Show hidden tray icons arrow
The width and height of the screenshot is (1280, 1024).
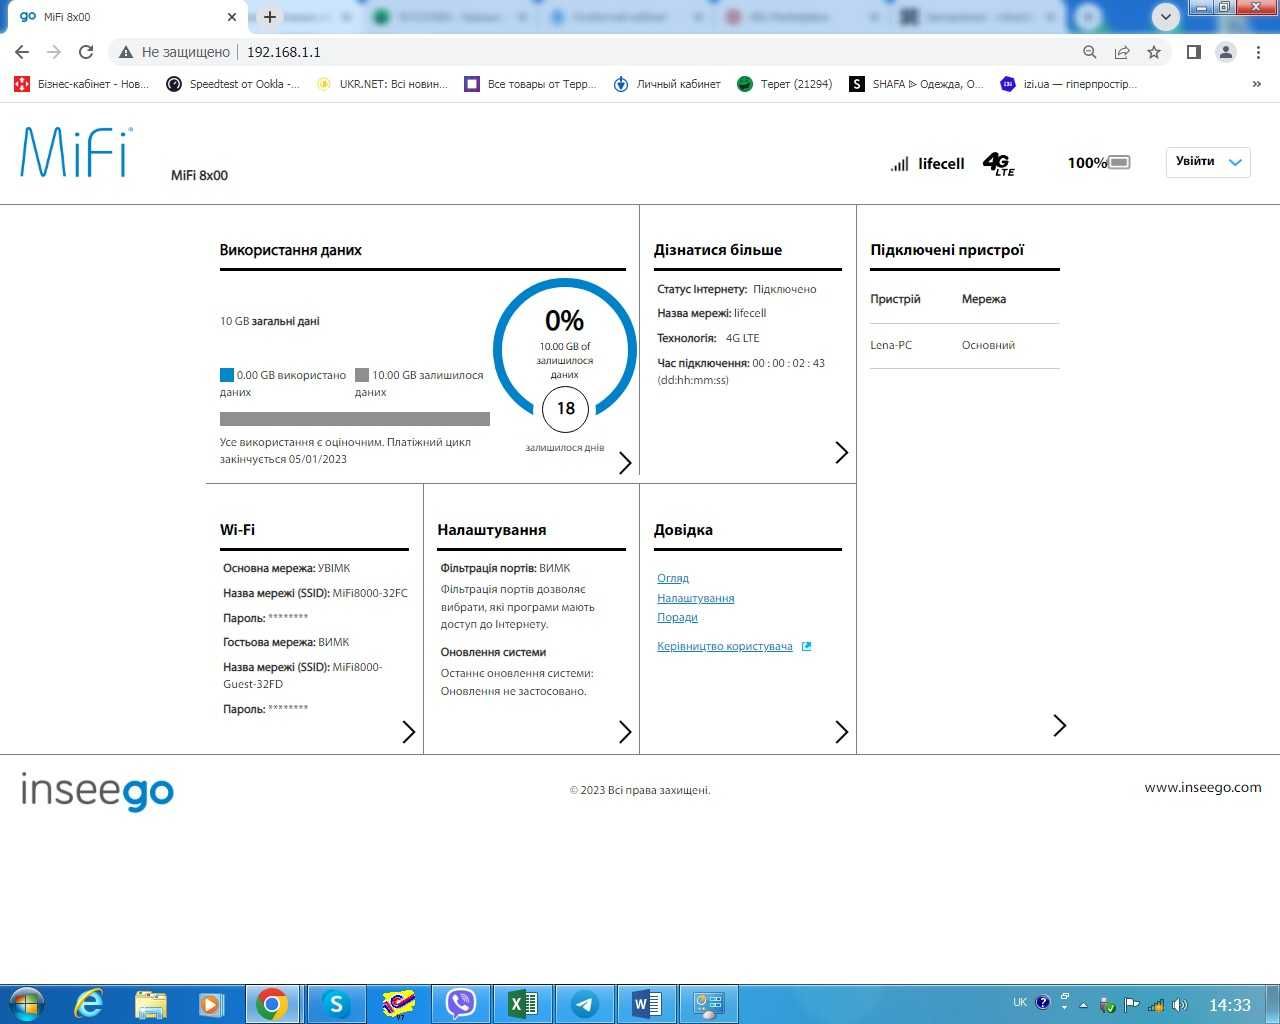[1083, 1005]
